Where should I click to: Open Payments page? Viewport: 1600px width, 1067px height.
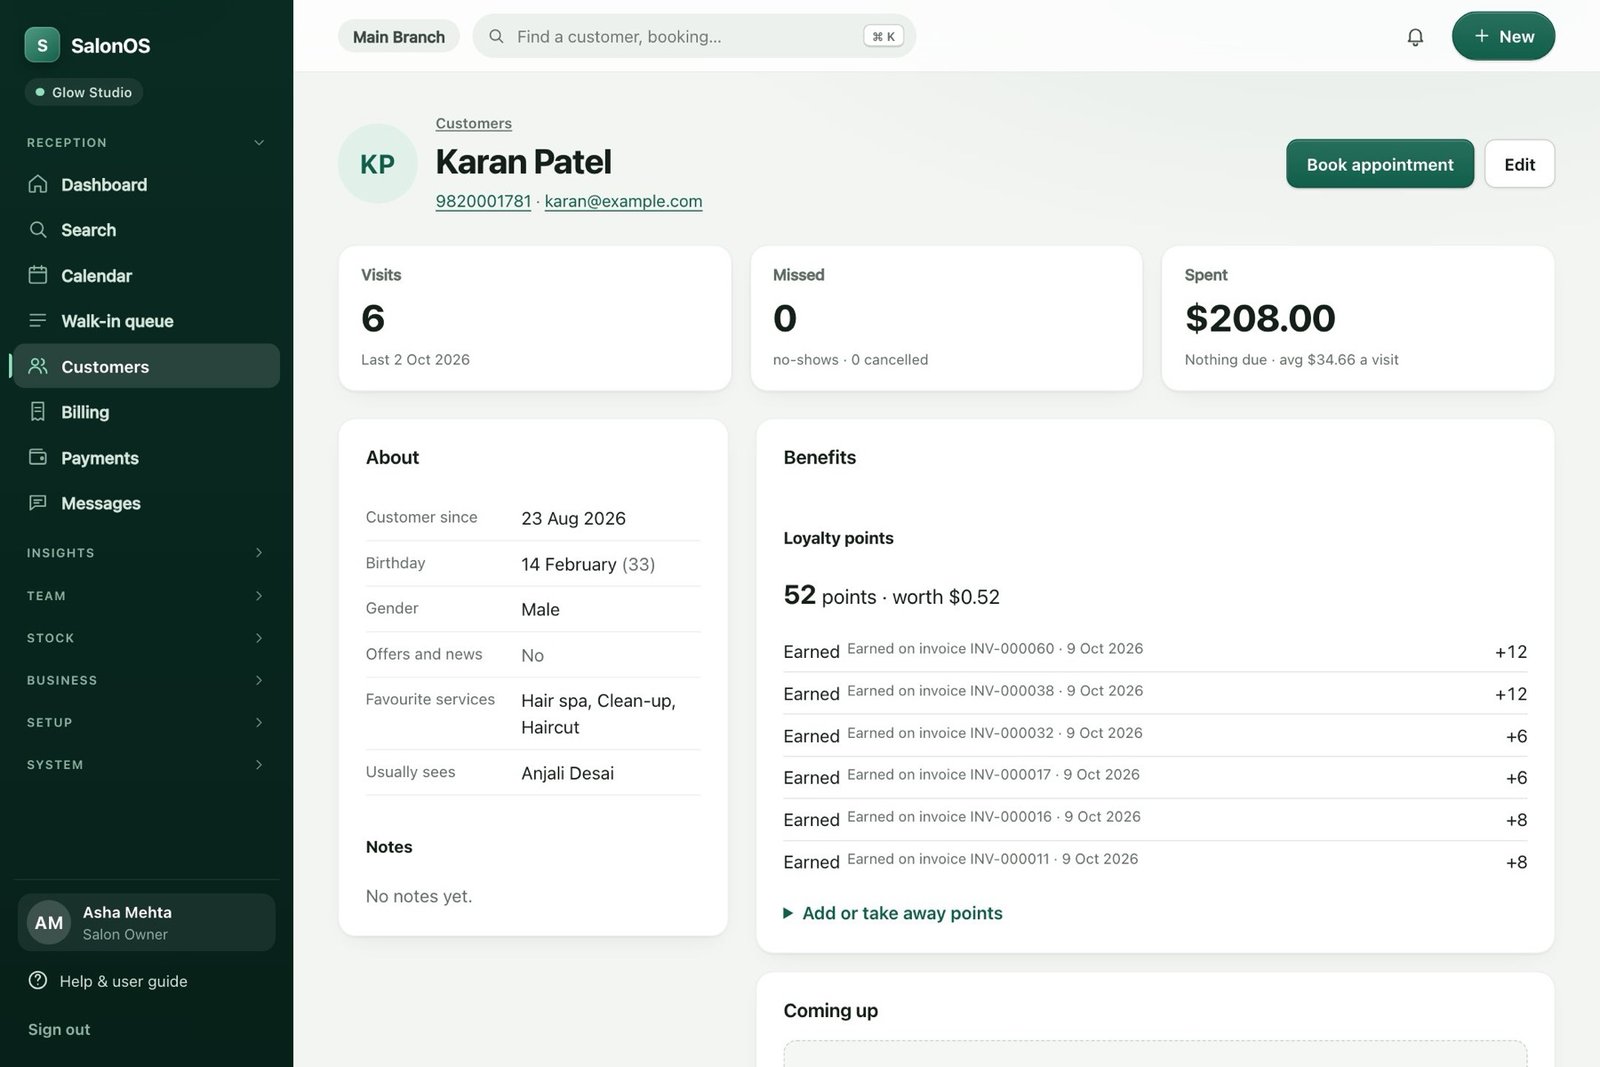click(146, 457)
